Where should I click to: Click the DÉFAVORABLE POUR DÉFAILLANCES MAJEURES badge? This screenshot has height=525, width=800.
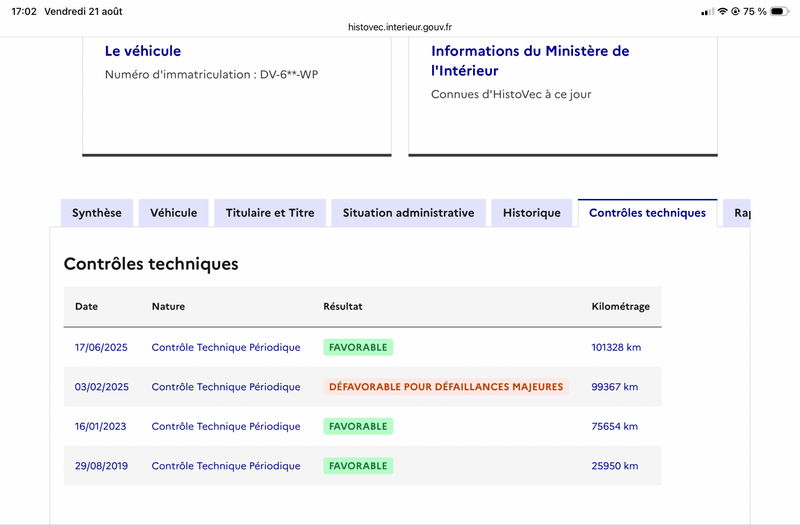446,387
